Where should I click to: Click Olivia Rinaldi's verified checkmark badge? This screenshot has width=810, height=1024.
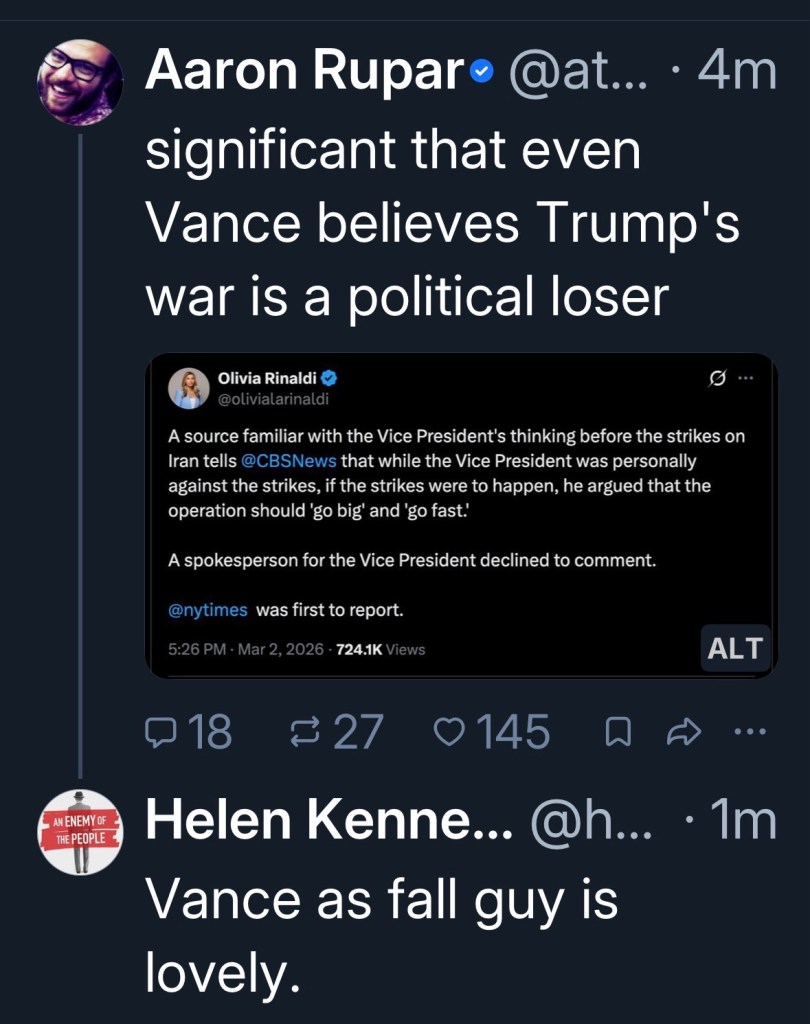[328, 379]
